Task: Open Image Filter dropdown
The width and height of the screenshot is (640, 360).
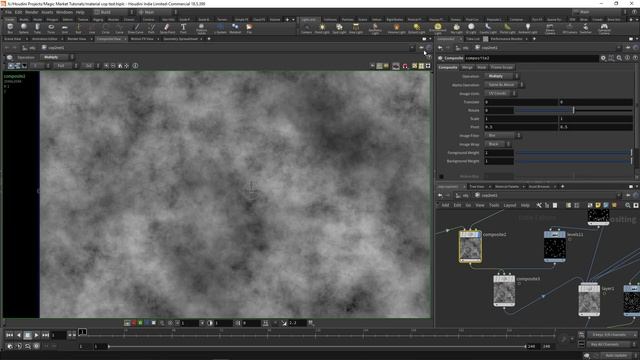Action: click(502, 136)
